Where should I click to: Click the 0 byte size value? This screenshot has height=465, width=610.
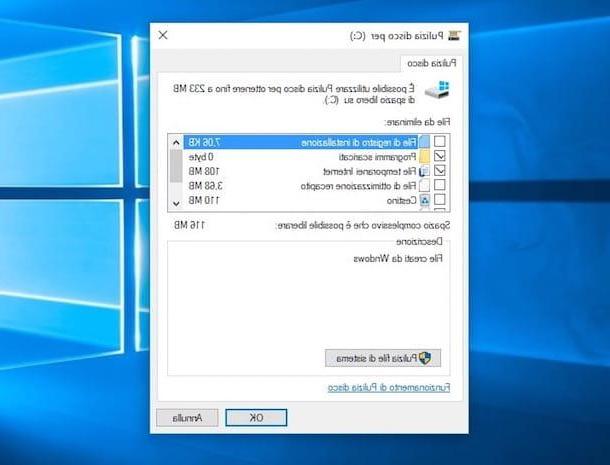[x=201, y=157]
